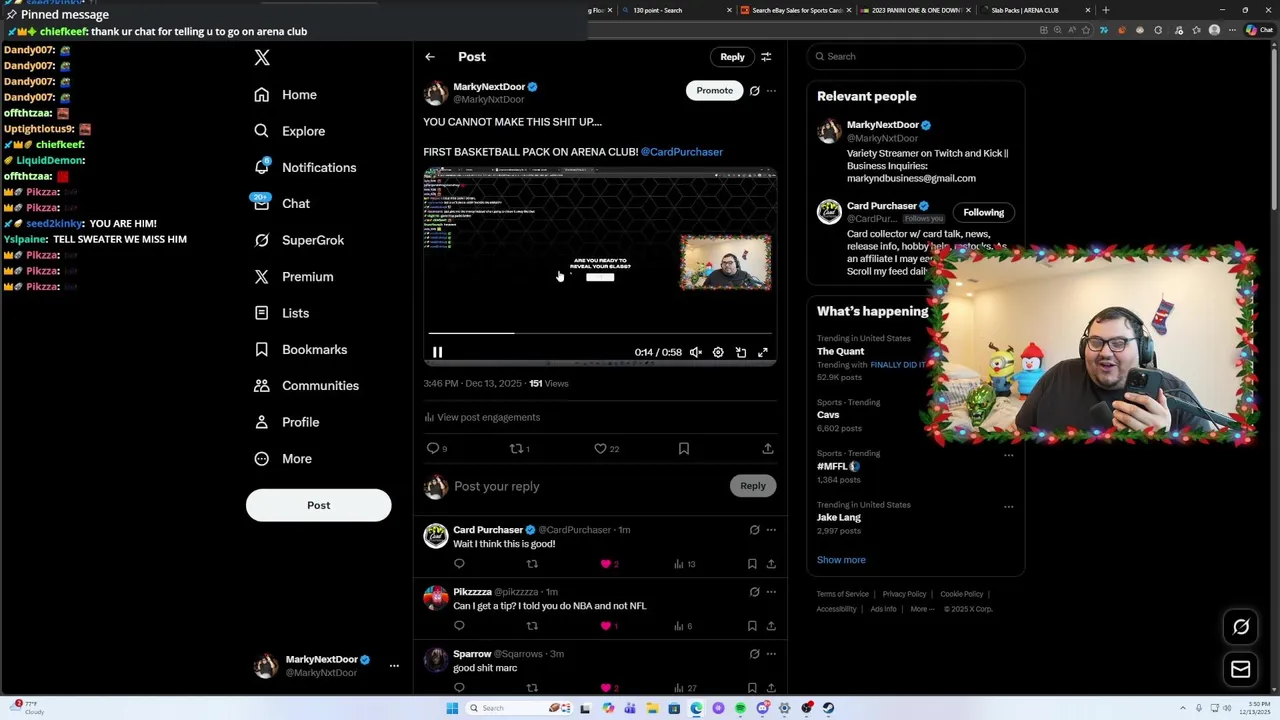Open Premium in the sidebar
The image size is (1280, 720).
(x=293, y=277)
